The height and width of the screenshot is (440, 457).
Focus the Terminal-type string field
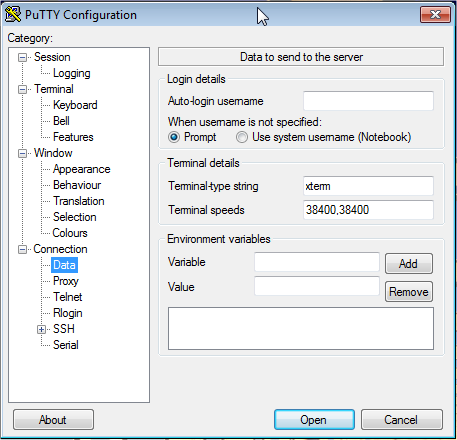pyautogui.click(x=368, y=186)
